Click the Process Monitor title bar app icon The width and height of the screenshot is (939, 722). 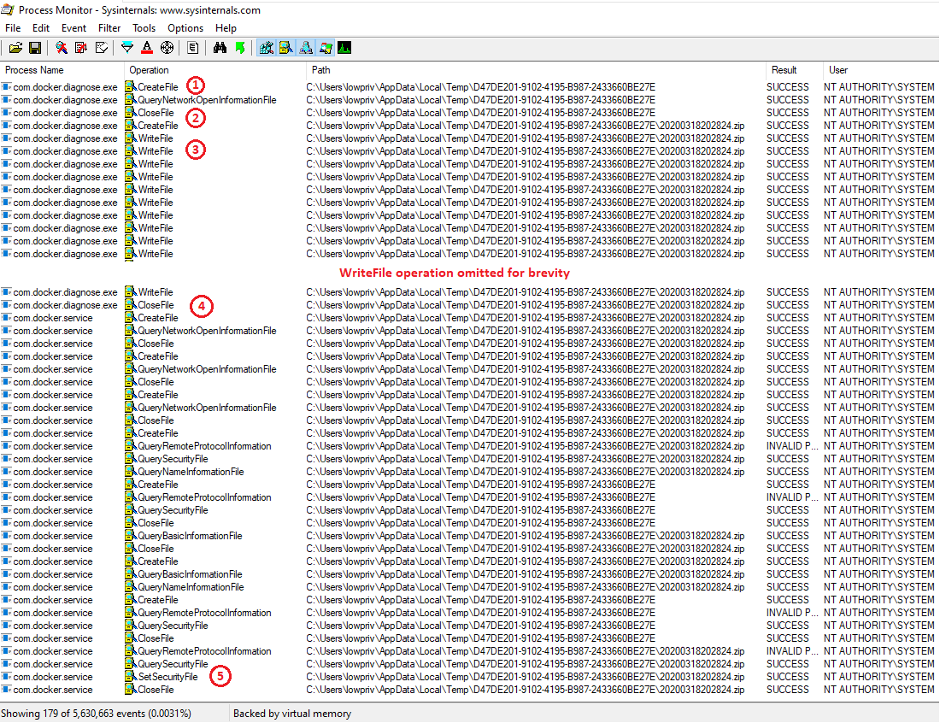[7, 10]
